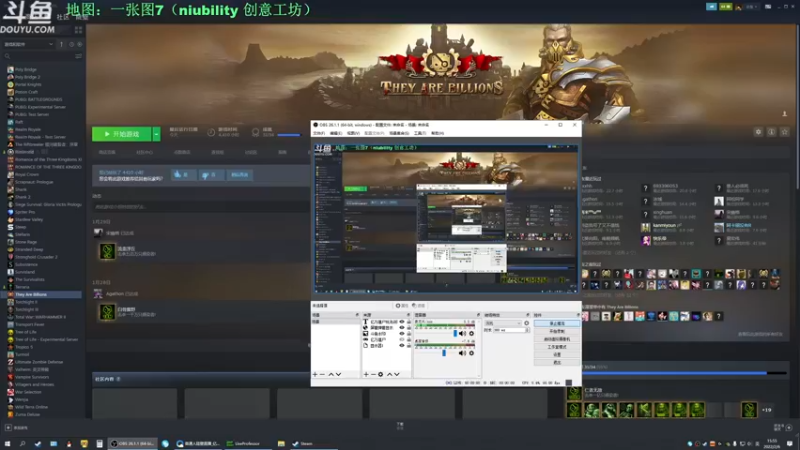Toggle visibility of the third OBS source
Screen dimensions: 800x450
point(402,334)
